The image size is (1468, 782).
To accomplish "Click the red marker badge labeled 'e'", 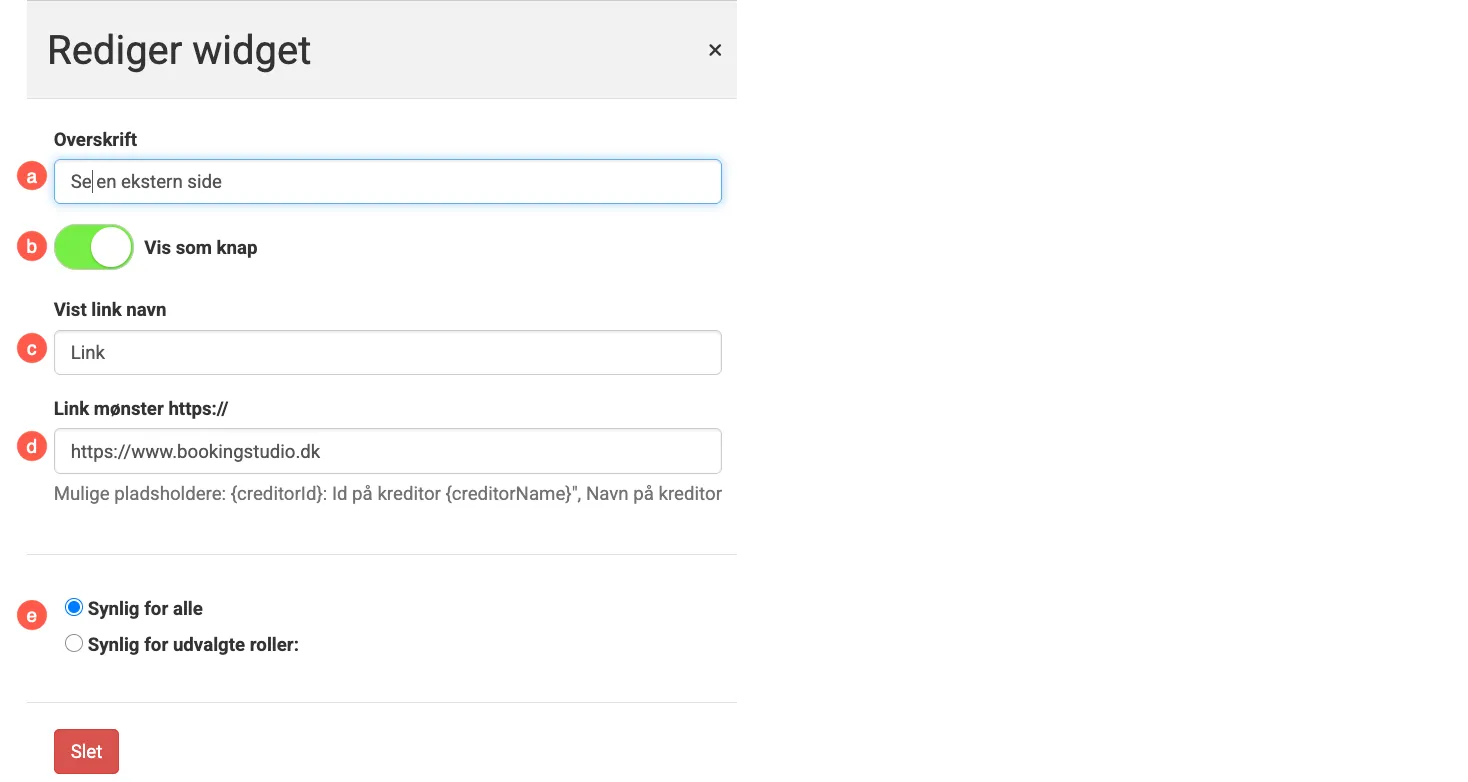I will tap(31, 615).
